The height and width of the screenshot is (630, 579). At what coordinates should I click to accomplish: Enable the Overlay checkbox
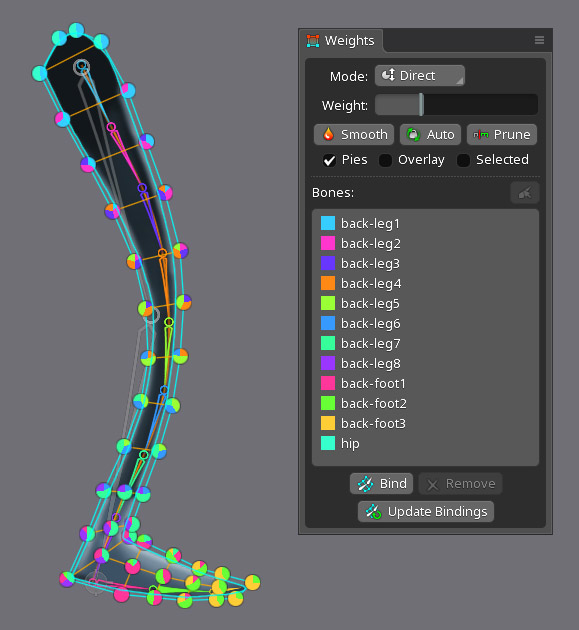[x=385, y=160]
